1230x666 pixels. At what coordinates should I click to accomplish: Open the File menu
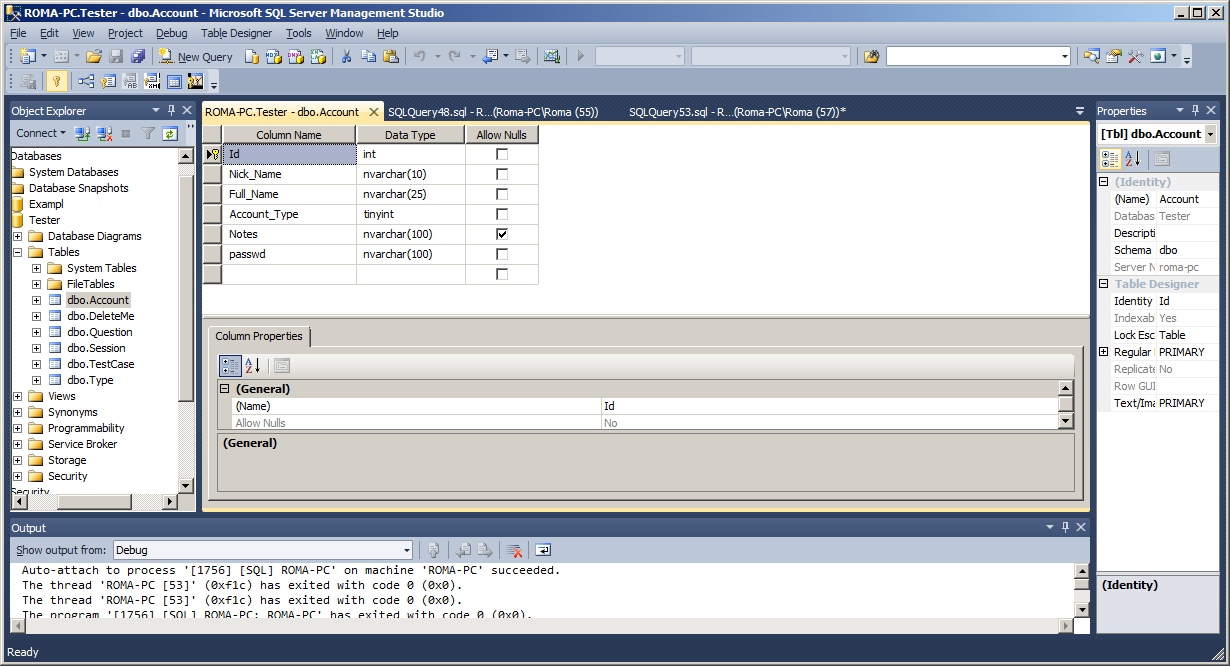(x=18, y=33)
